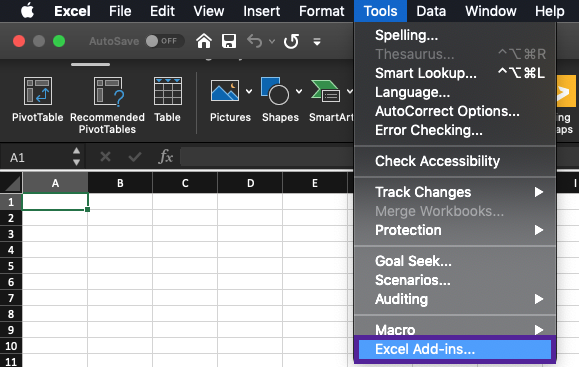This screenshot has height=367, width=579.
Task: Open the Window menu
Action: tap(491, 11)
